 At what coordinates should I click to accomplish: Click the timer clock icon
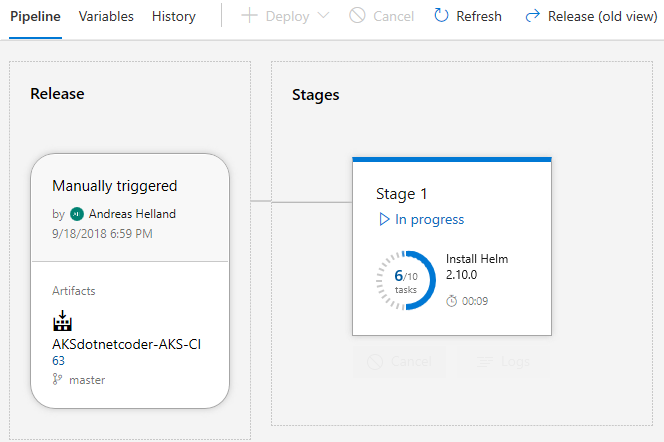pyautogui.click(x=451, y=301)
